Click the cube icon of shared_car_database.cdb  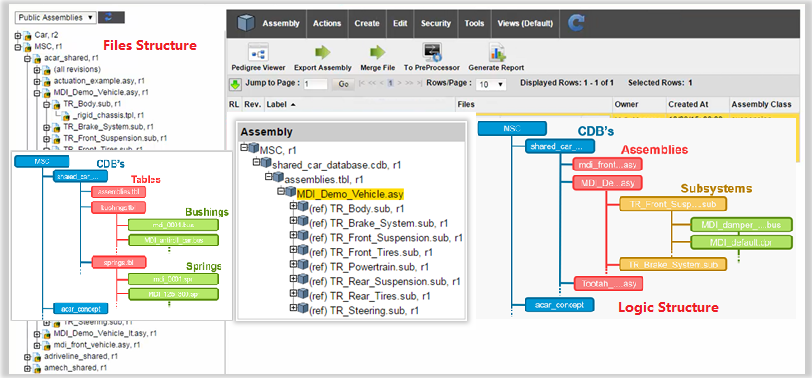pyautogui.click(x=267, y=163)
